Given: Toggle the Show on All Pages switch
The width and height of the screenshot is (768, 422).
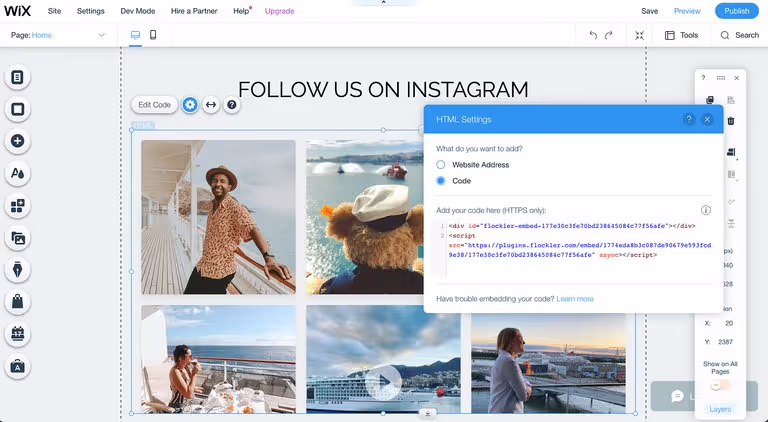Looking at the screenshot, I should pos(720,386).
